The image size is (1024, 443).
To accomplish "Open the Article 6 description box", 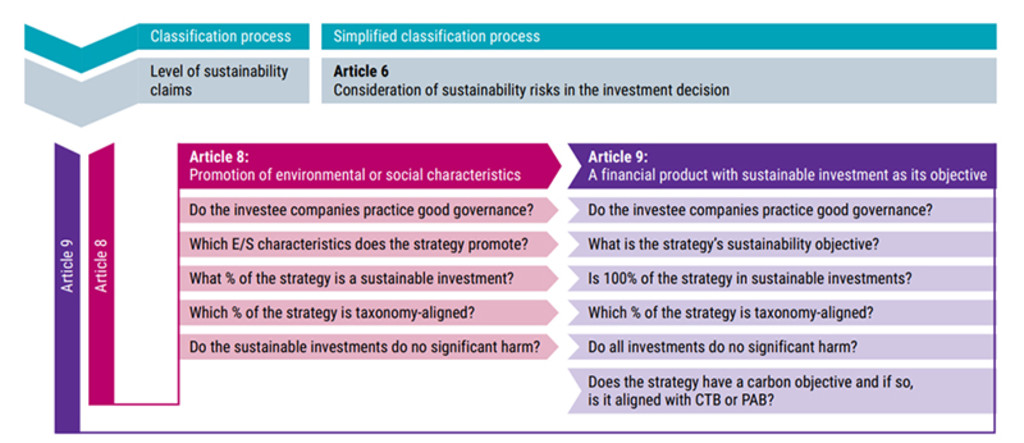I will pos(658,80).
